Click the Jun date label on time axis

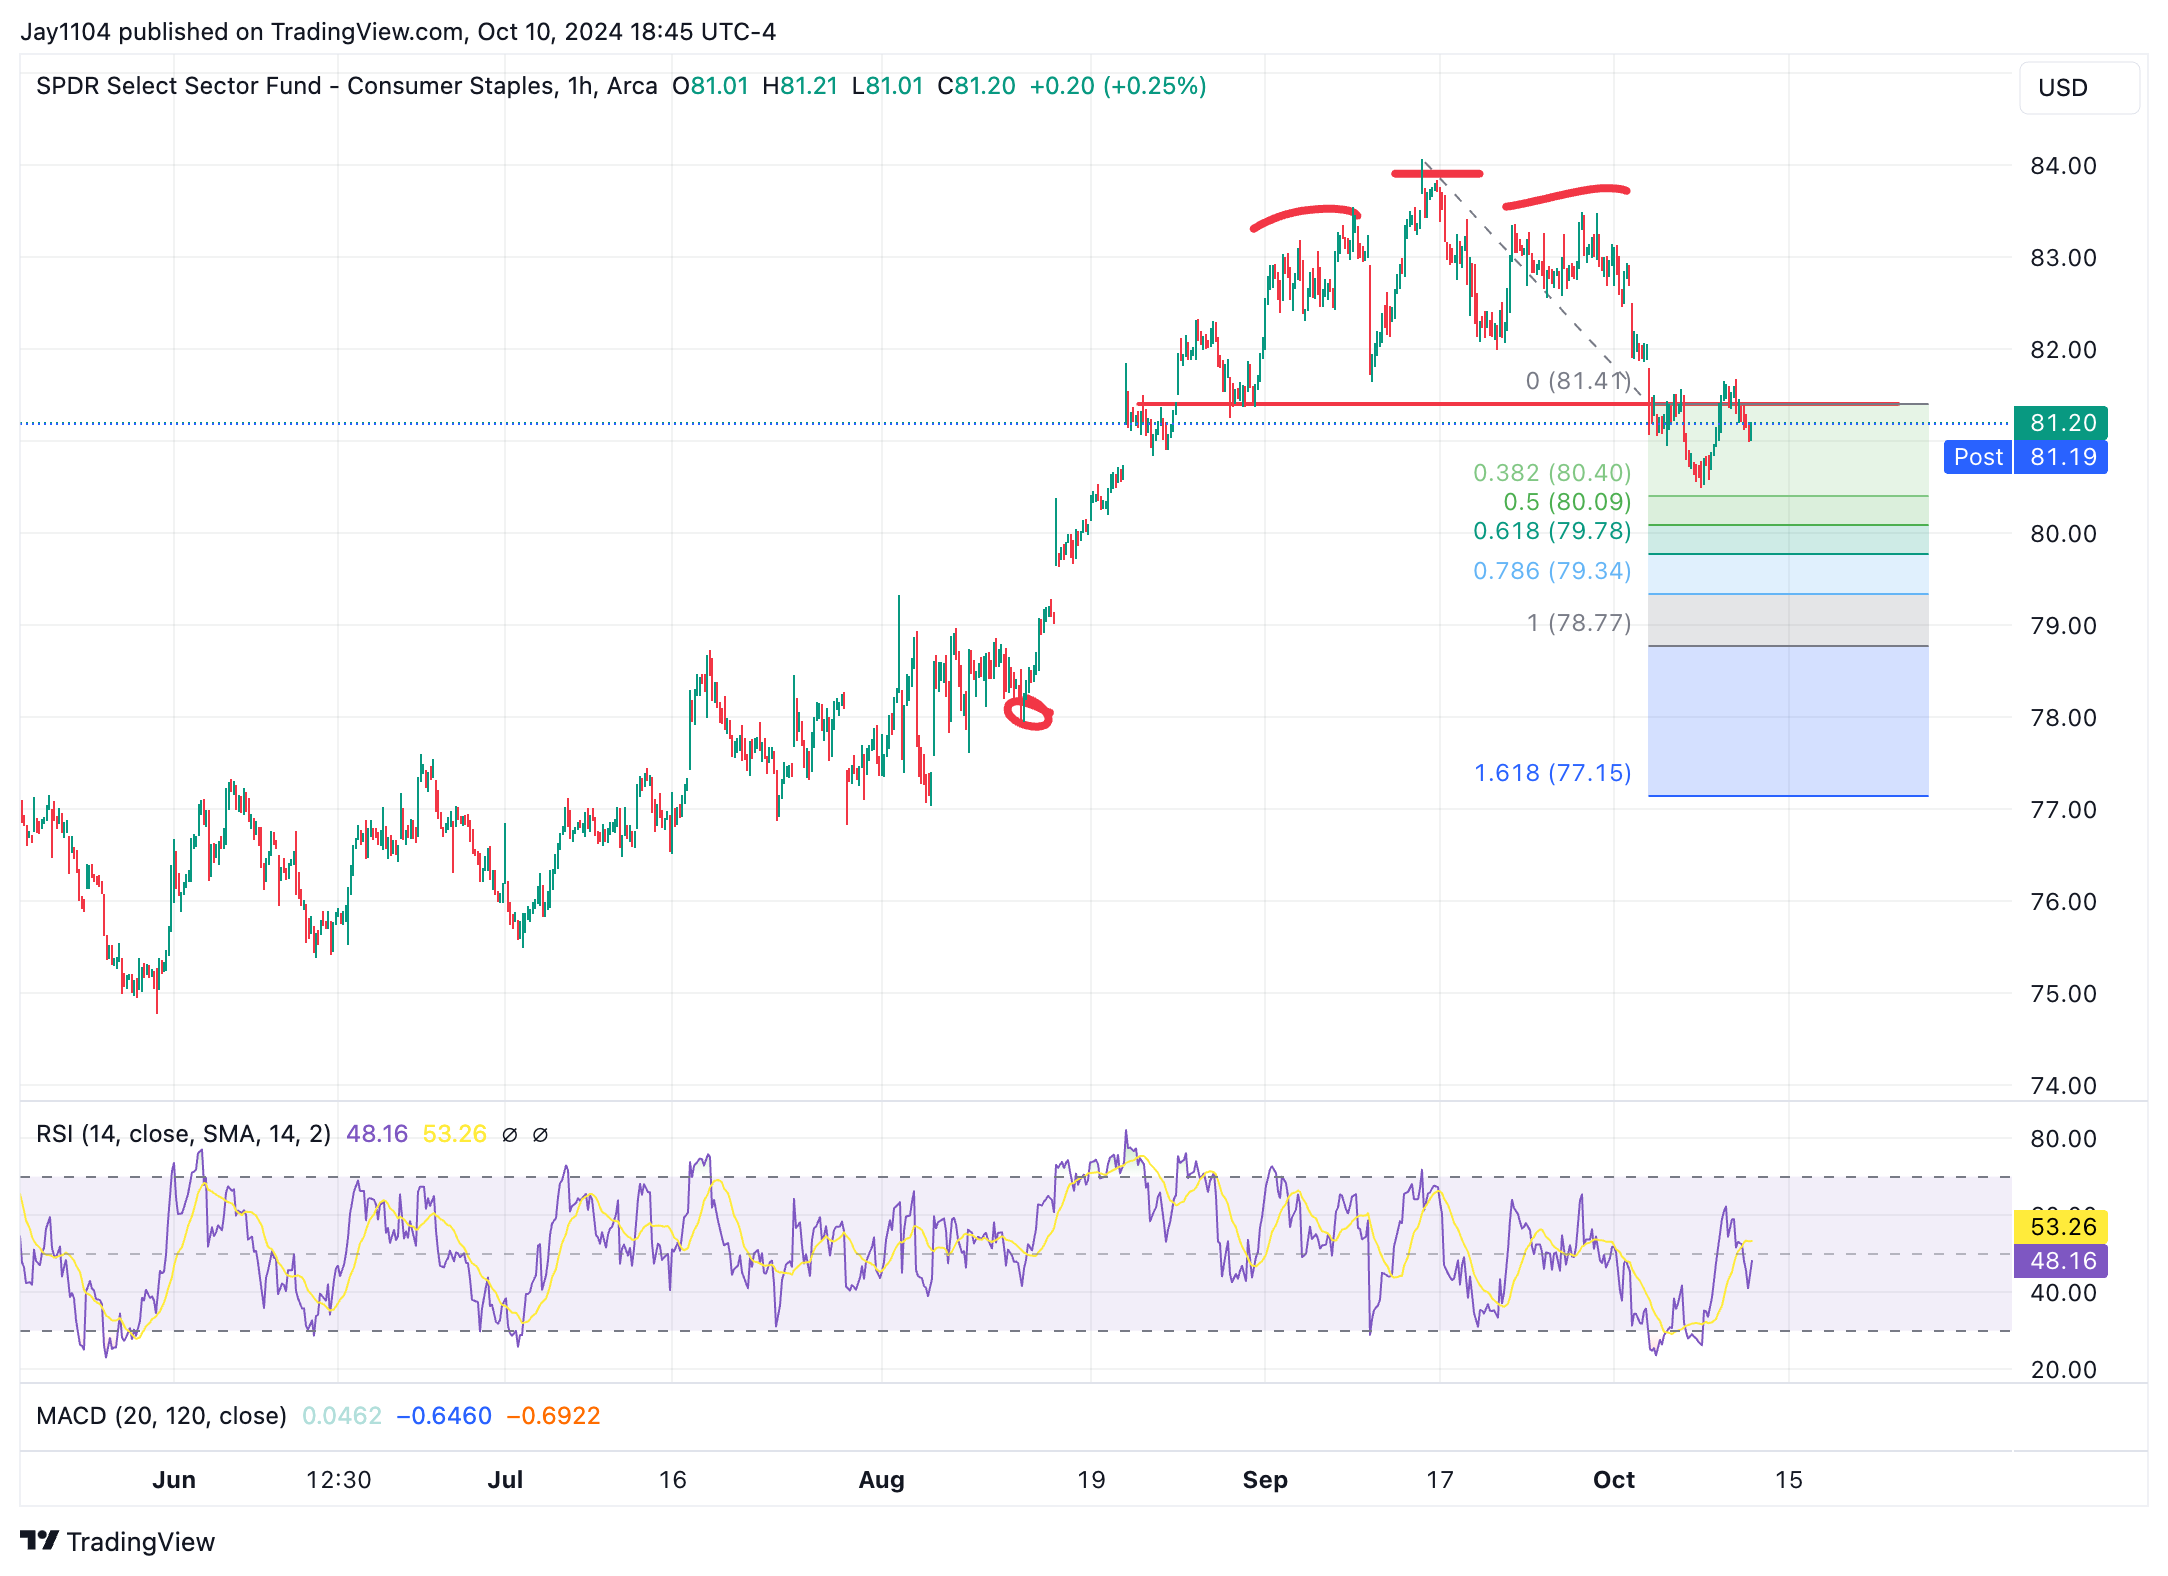coord(174,1480)
